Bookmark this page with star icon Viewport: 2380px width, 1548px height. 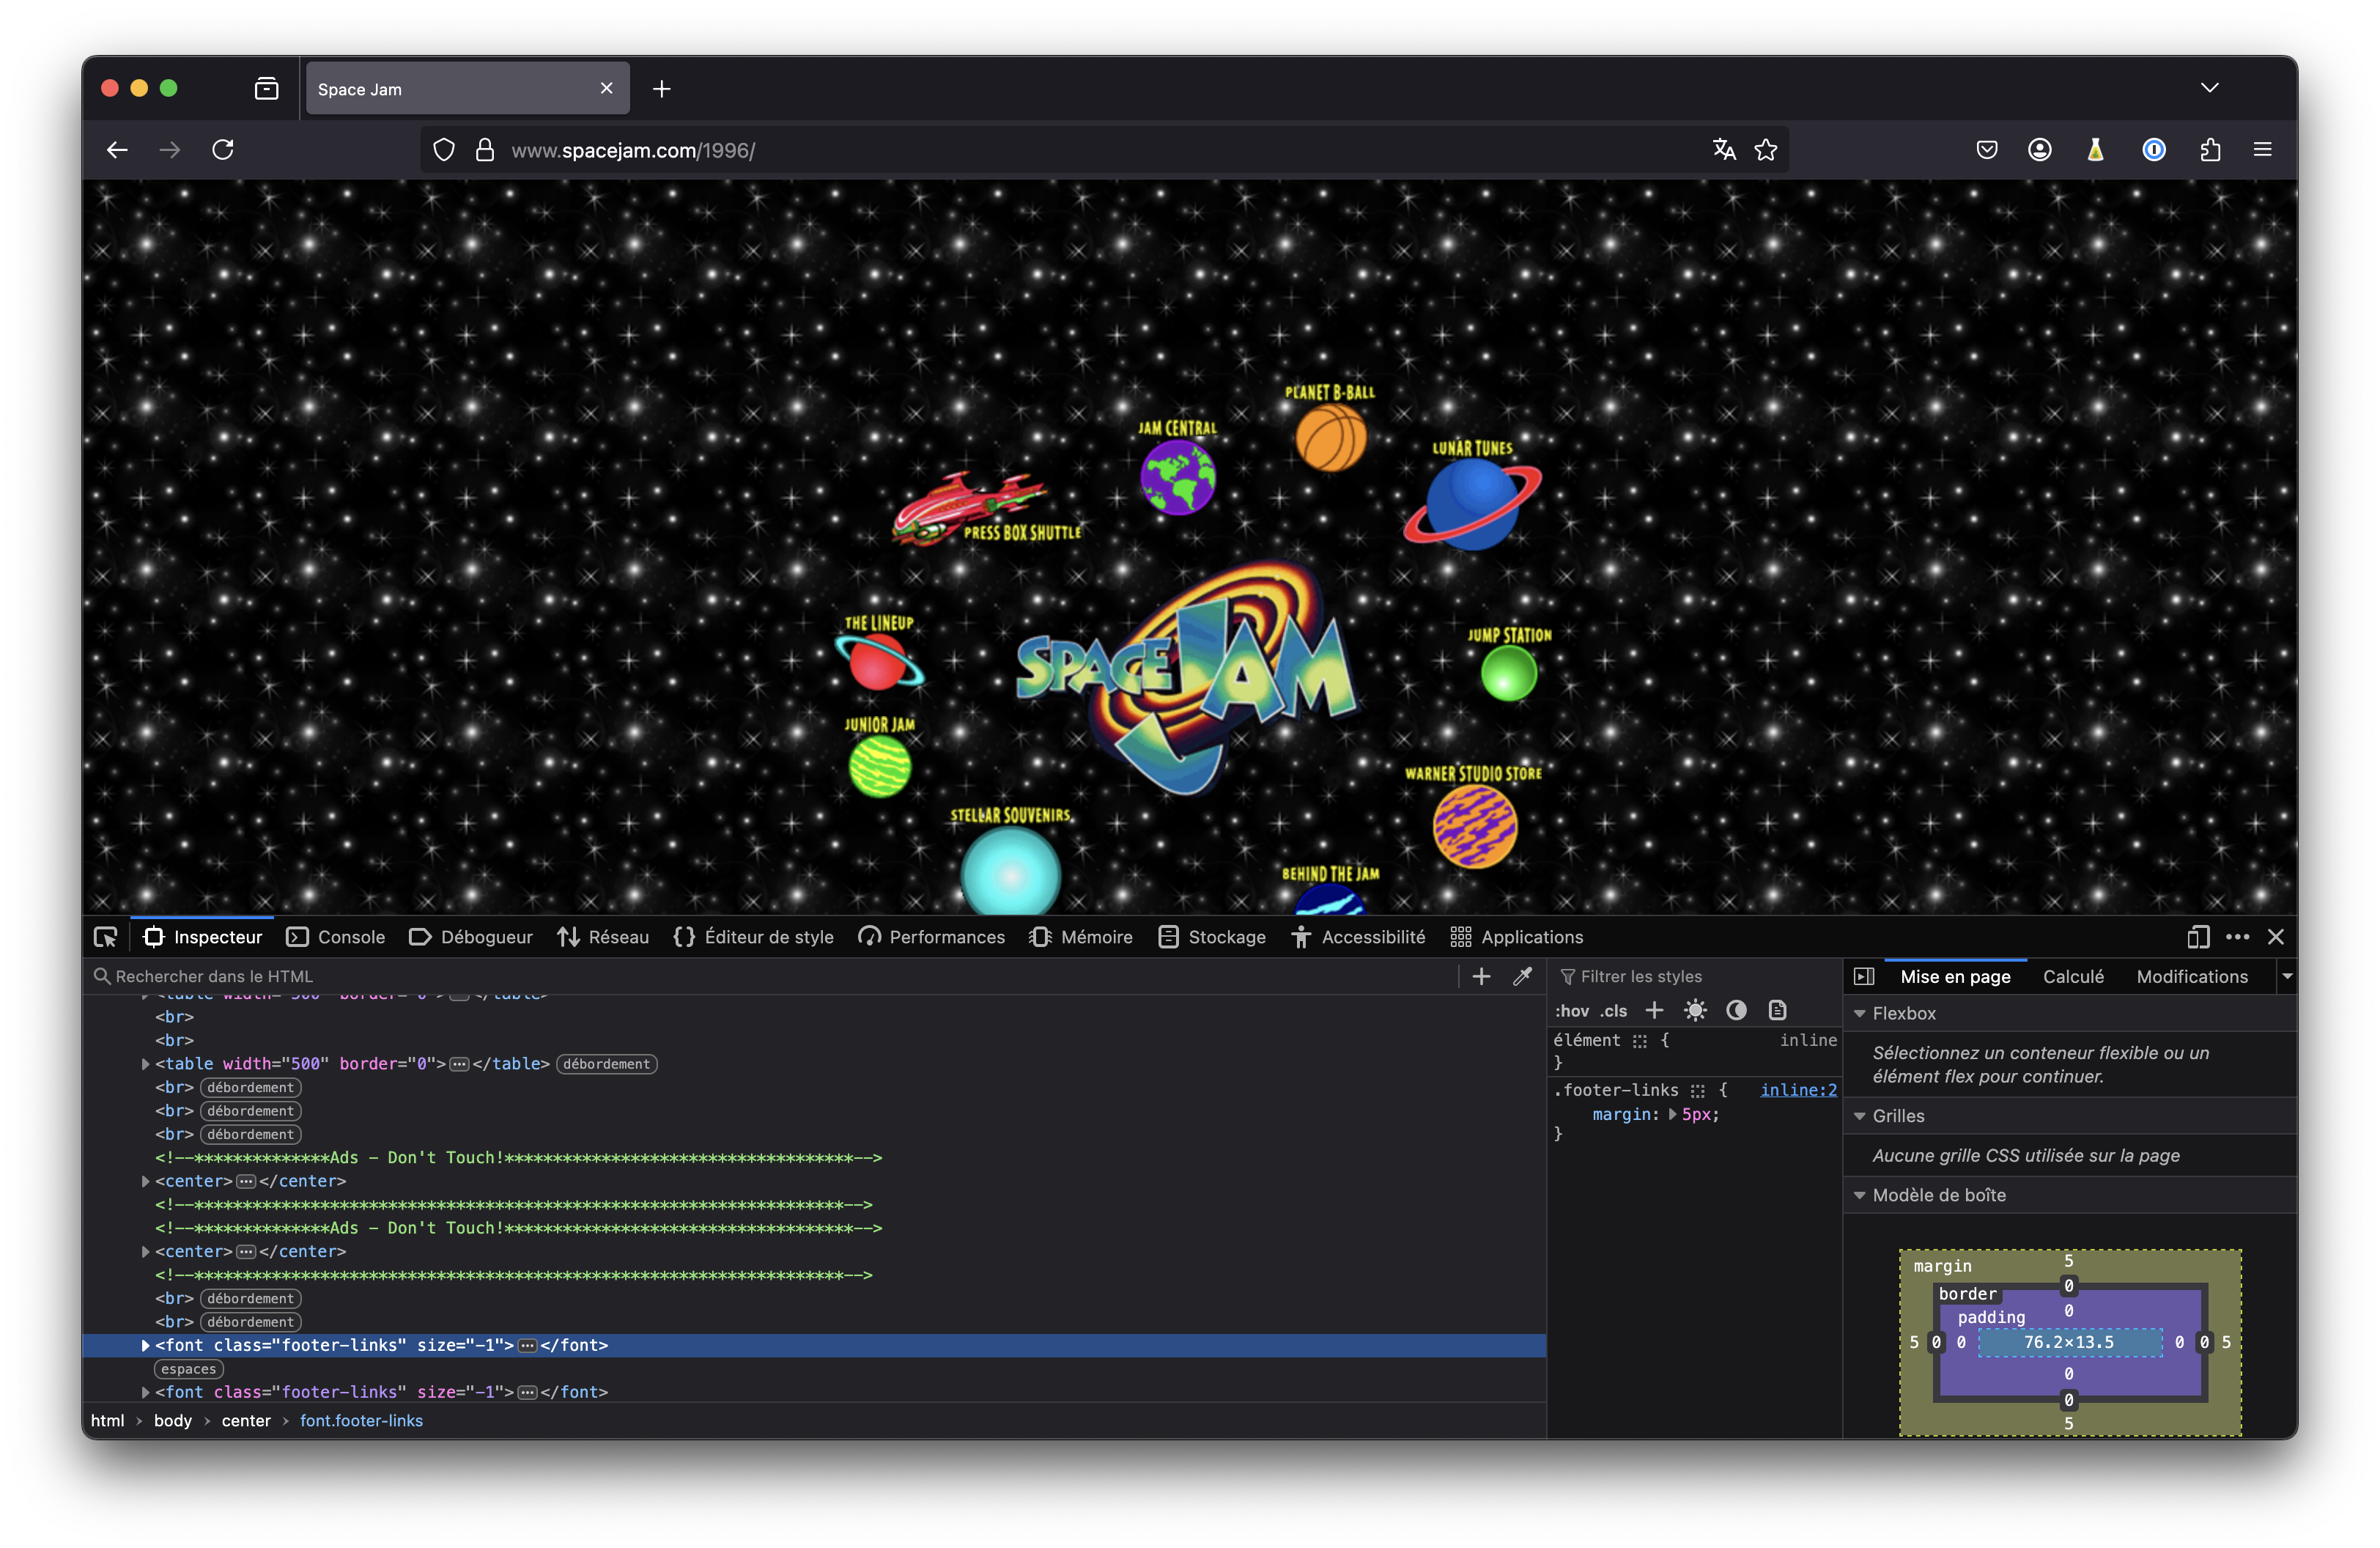(x=1766, y=150)
